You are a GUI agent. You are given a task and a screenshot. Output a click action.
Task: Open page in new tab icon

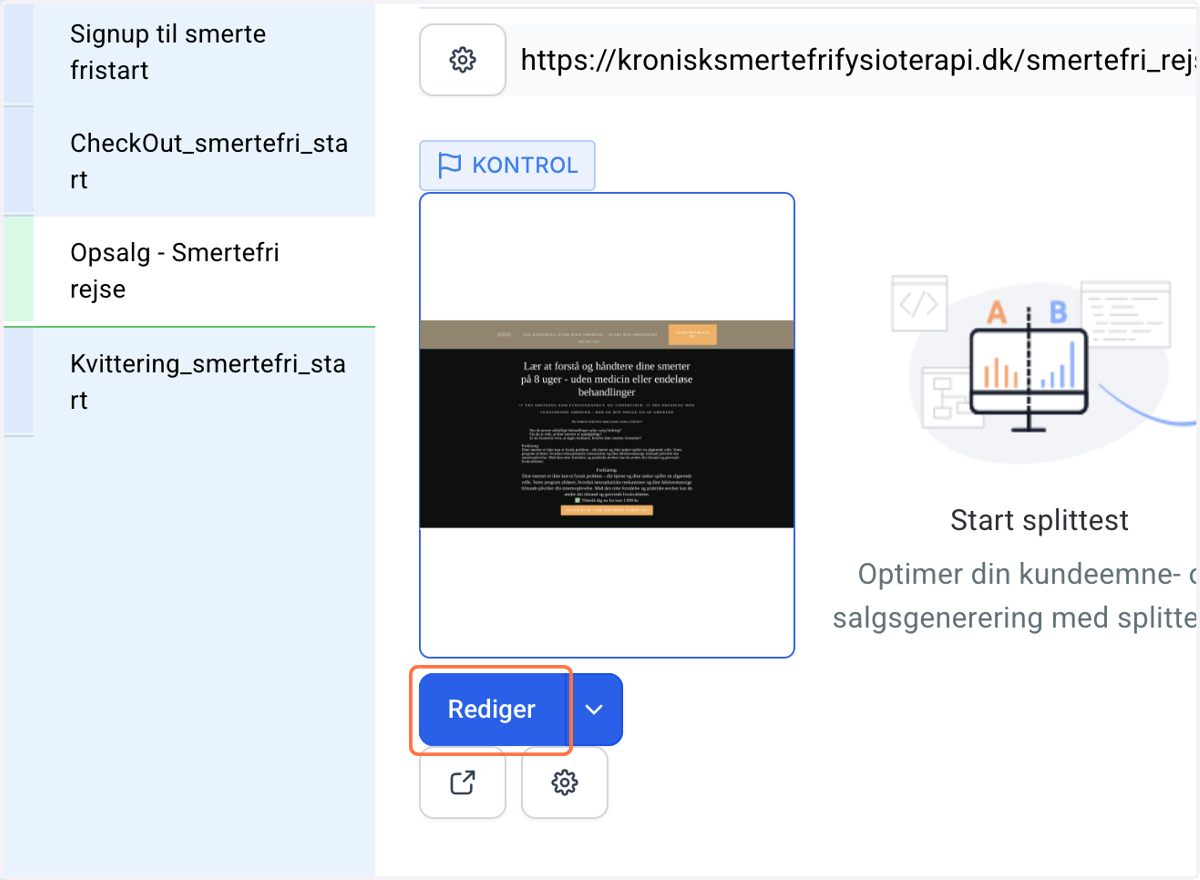coord(462,782)
